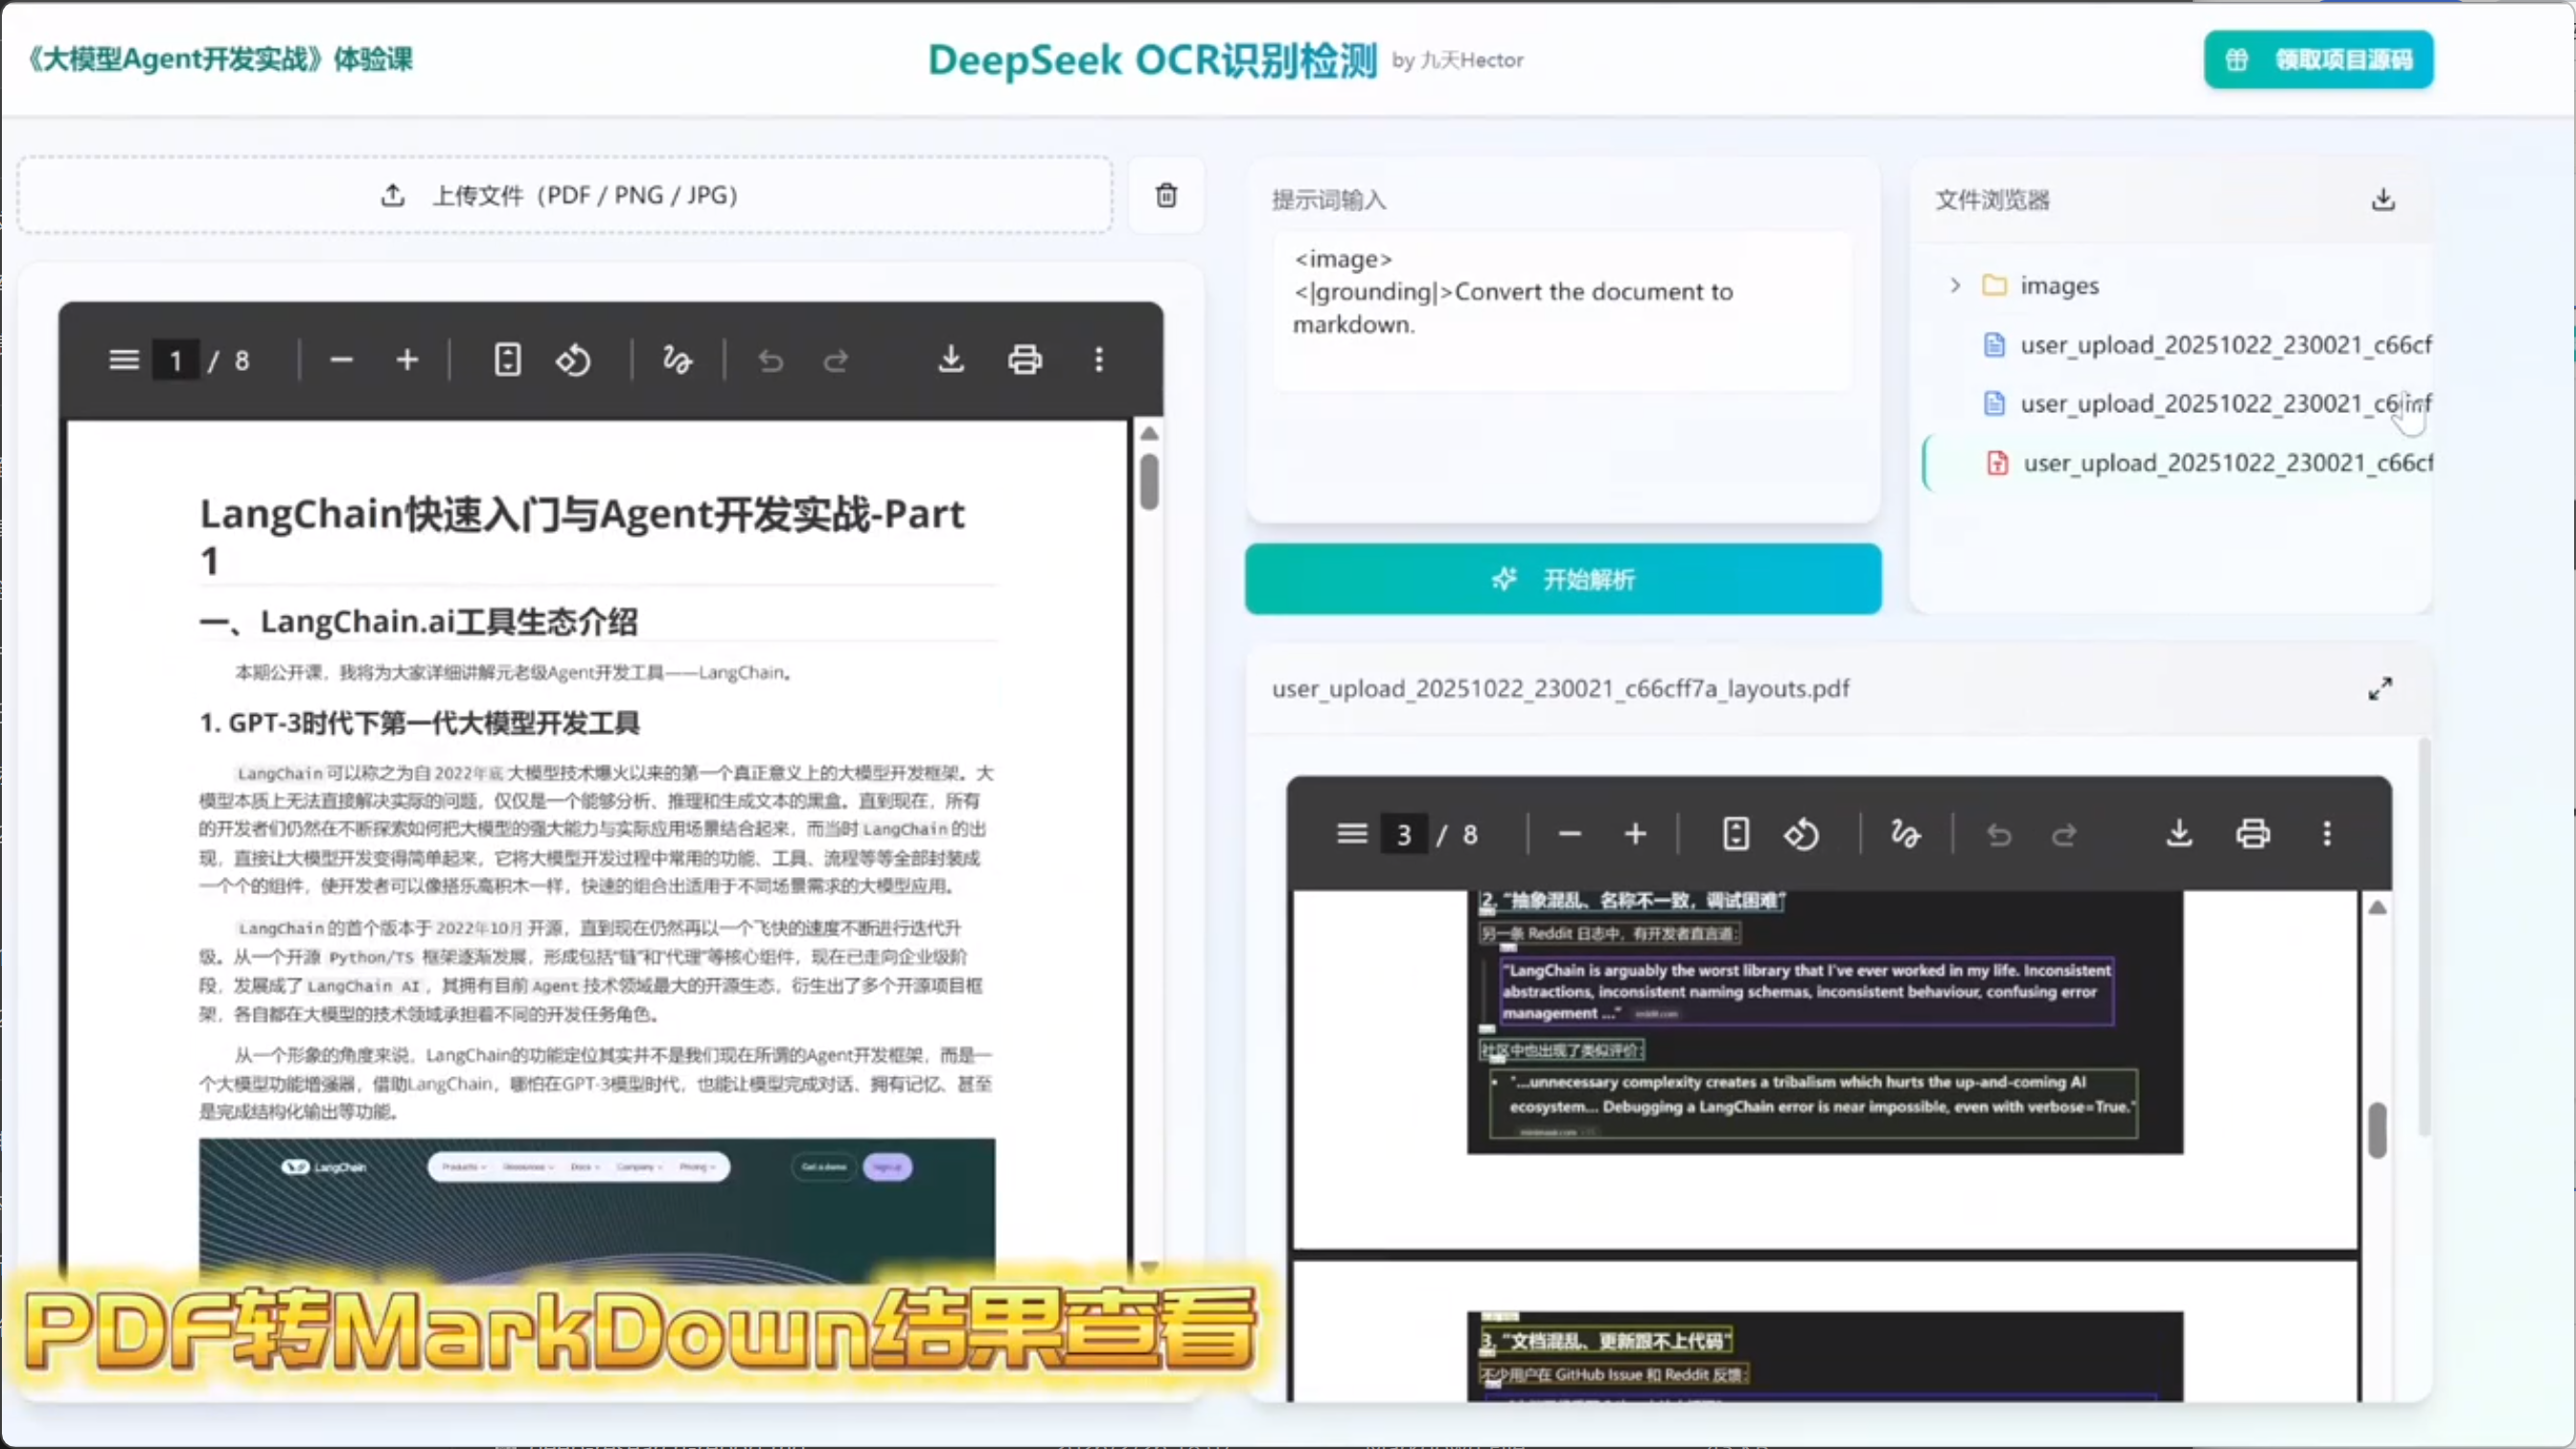This screenshot has width=2576, height=1449.
Task: Click heading 3. "文档混乱、更新跟不上代码"
Action: [x=1605, y=1340]
